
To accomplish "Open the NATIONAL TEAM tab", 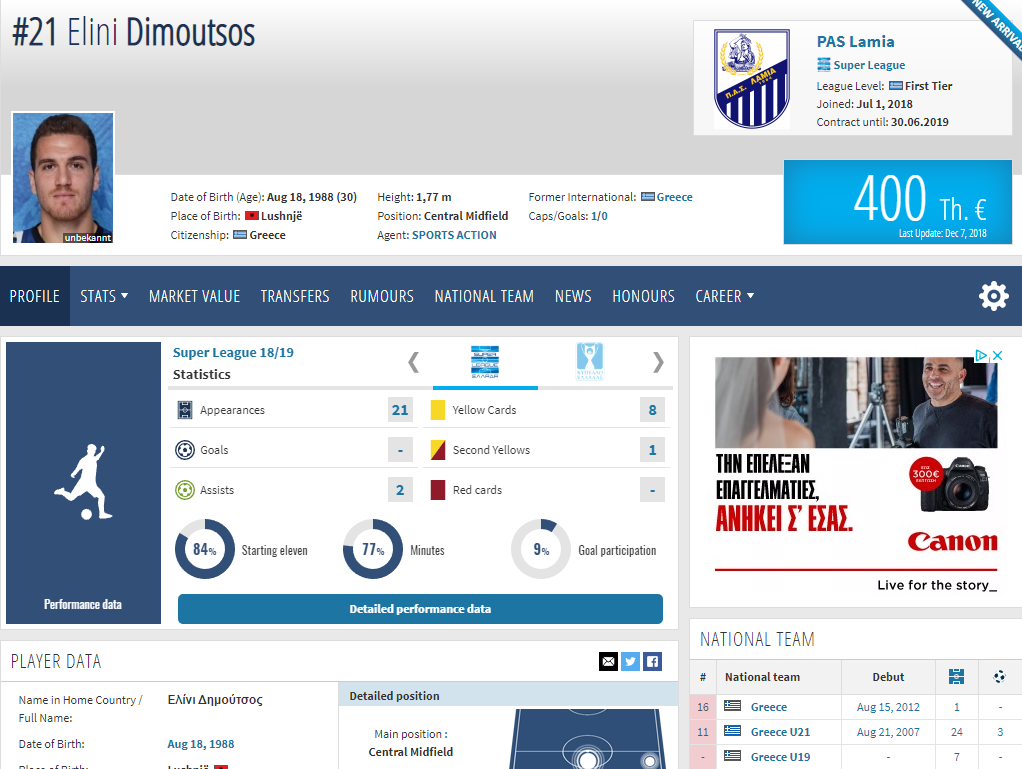I will click(x=484, y=296).
